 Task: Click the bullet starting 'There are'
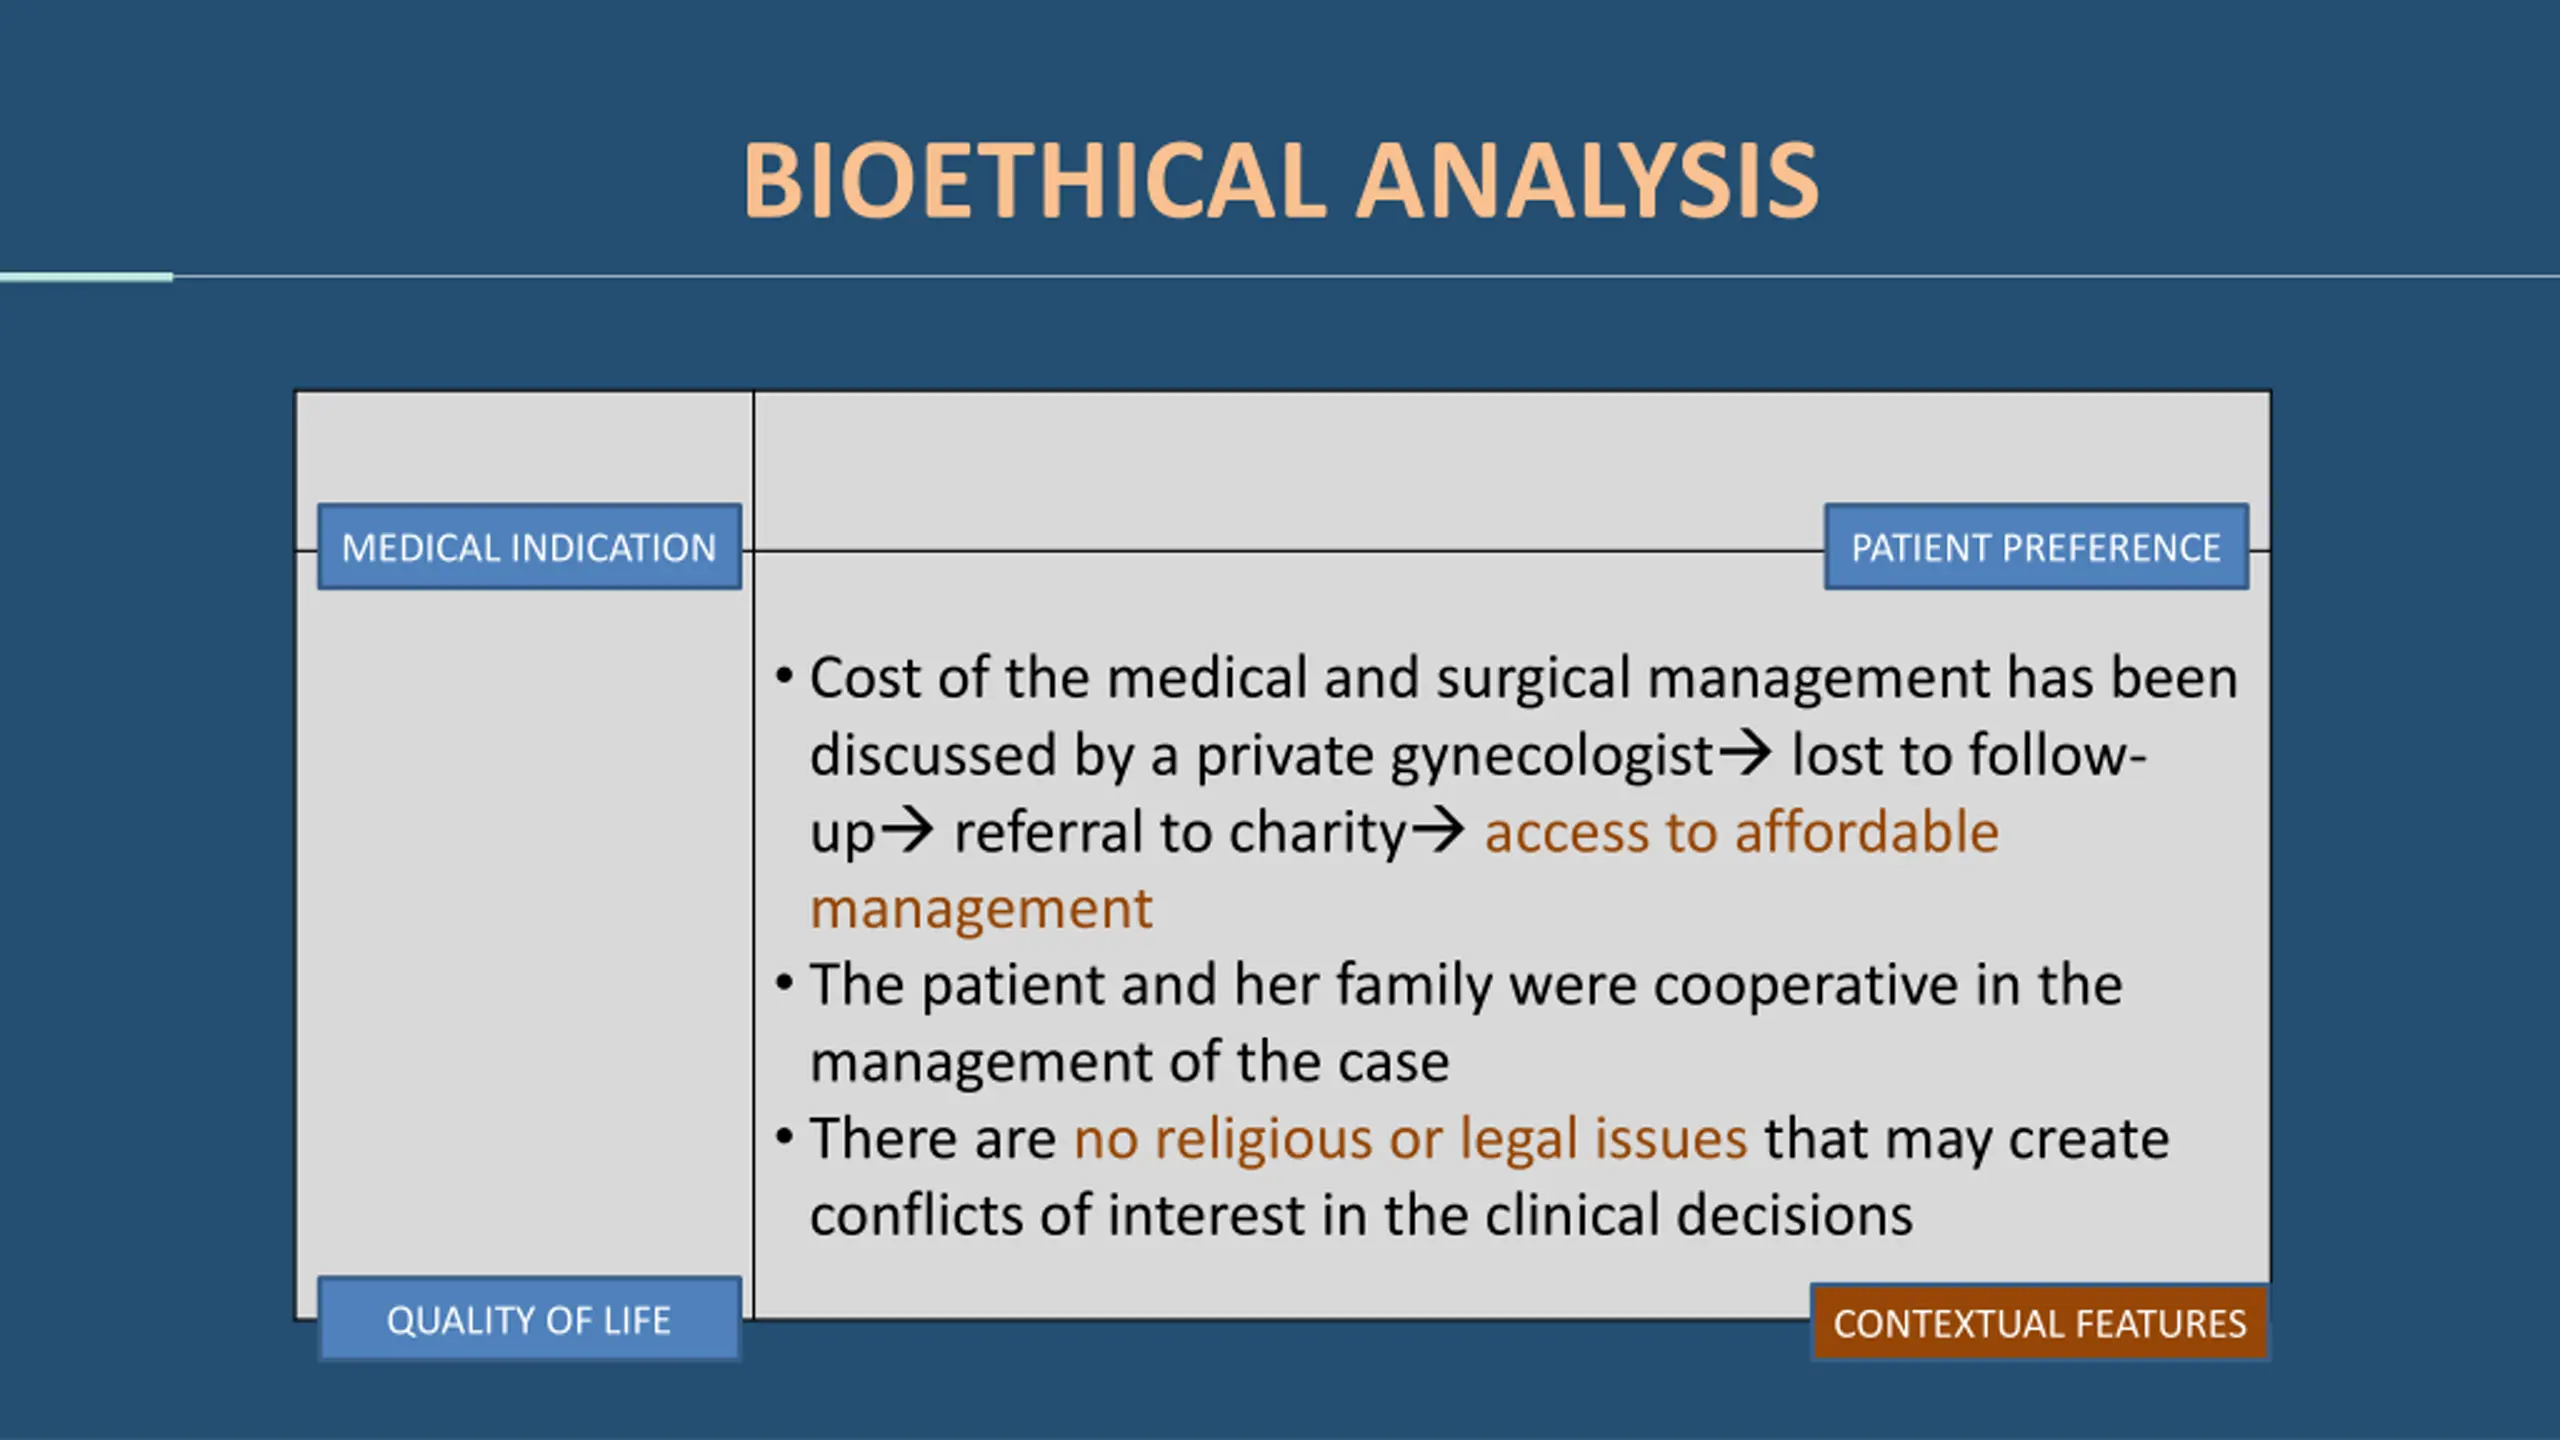pyautogui.click(x=1471, y=1177)
